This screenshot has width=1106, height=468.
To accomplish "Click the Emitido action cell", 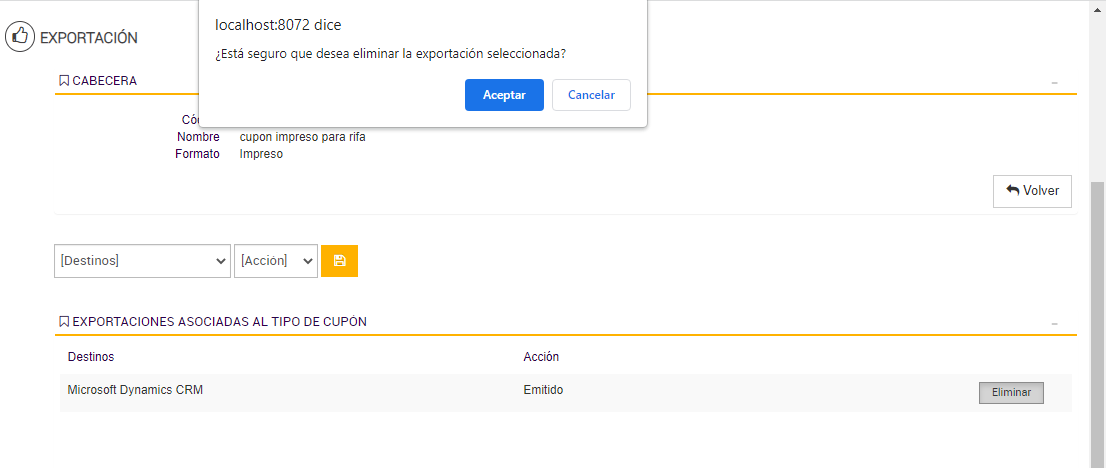I will coord(543,390).
